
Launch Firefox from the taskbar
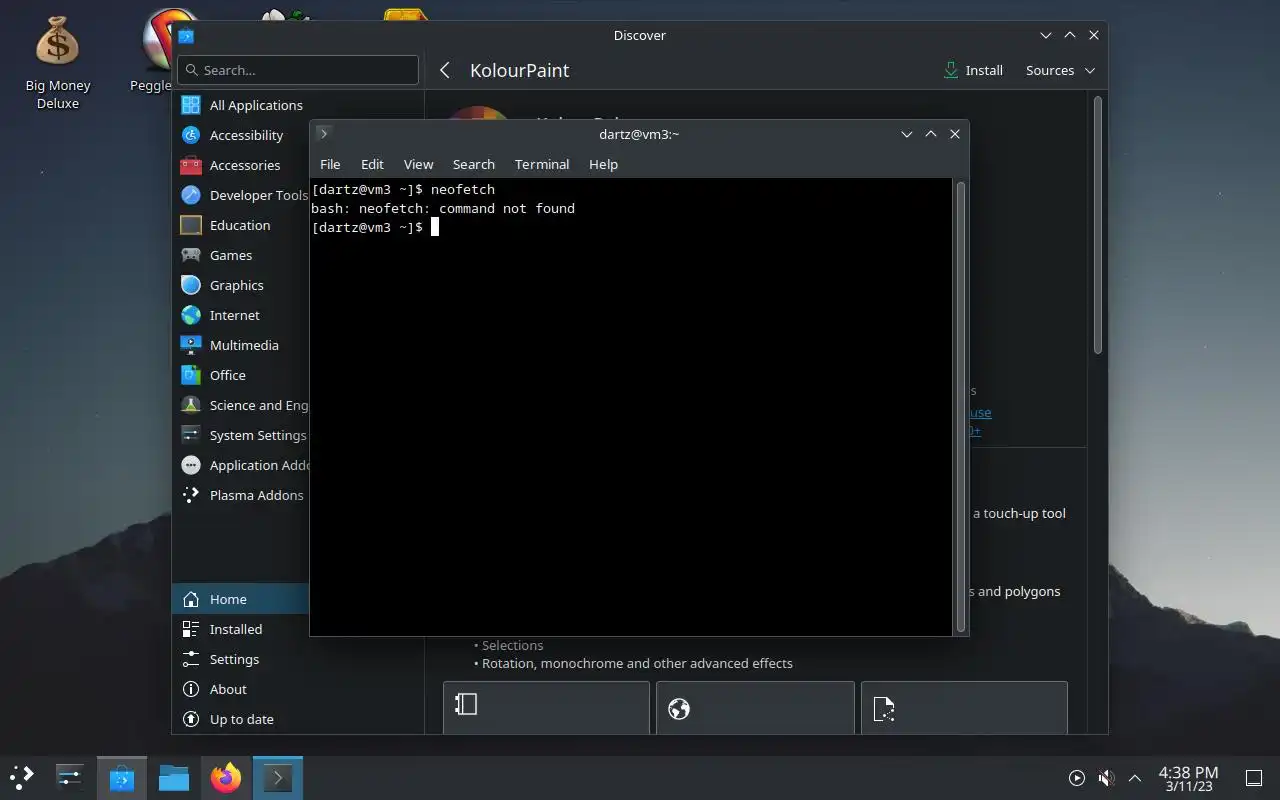[226, 777]
